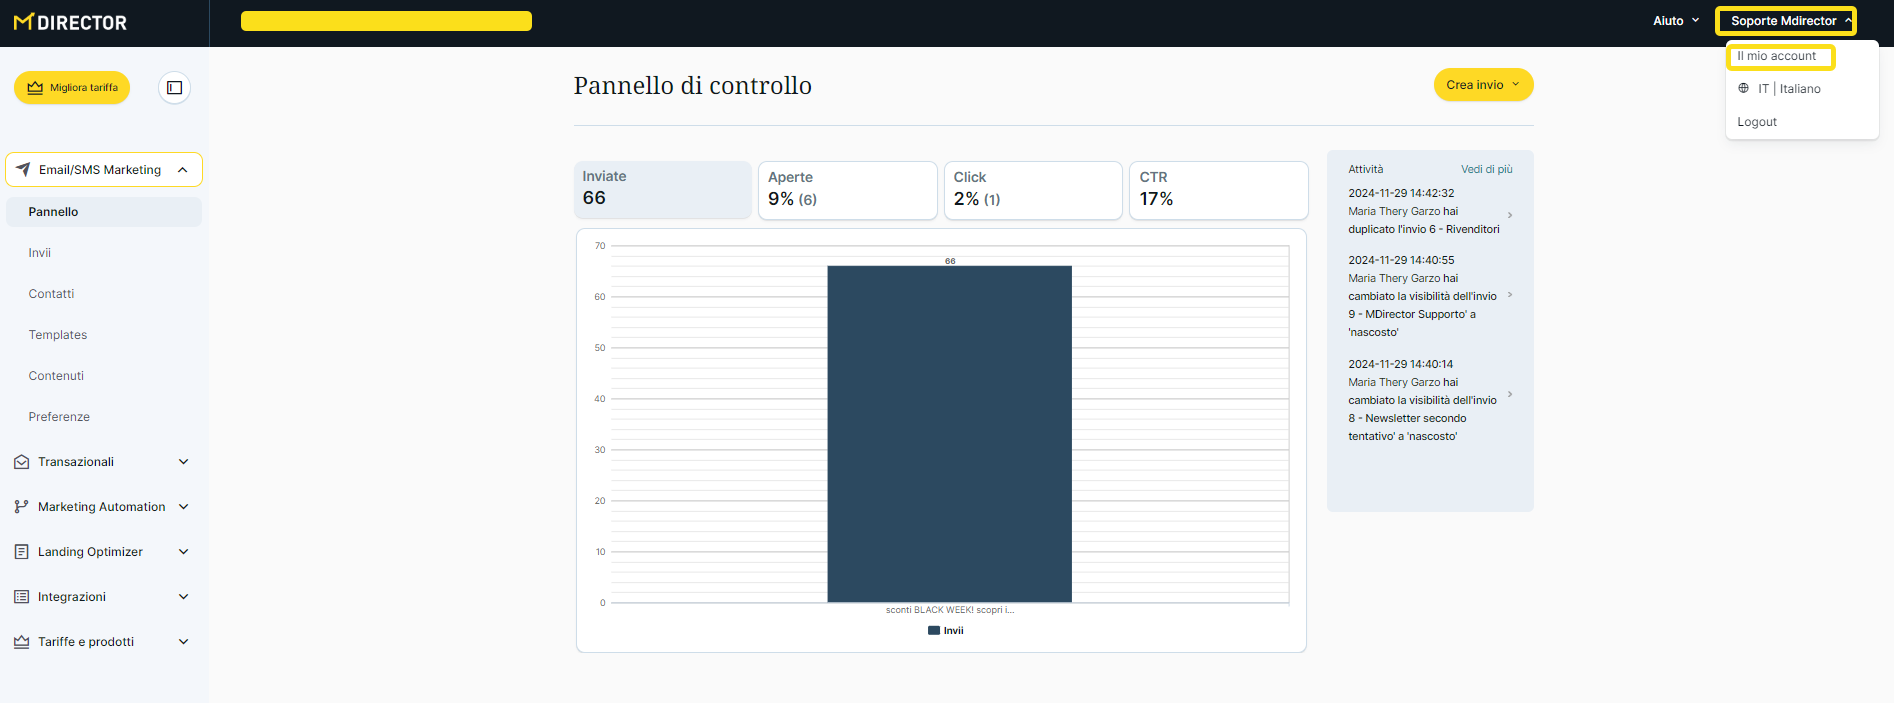The width and height of the screenshot is (1894, 703).
Task: Select the Aperte stats card
Action: click(847, 190)
